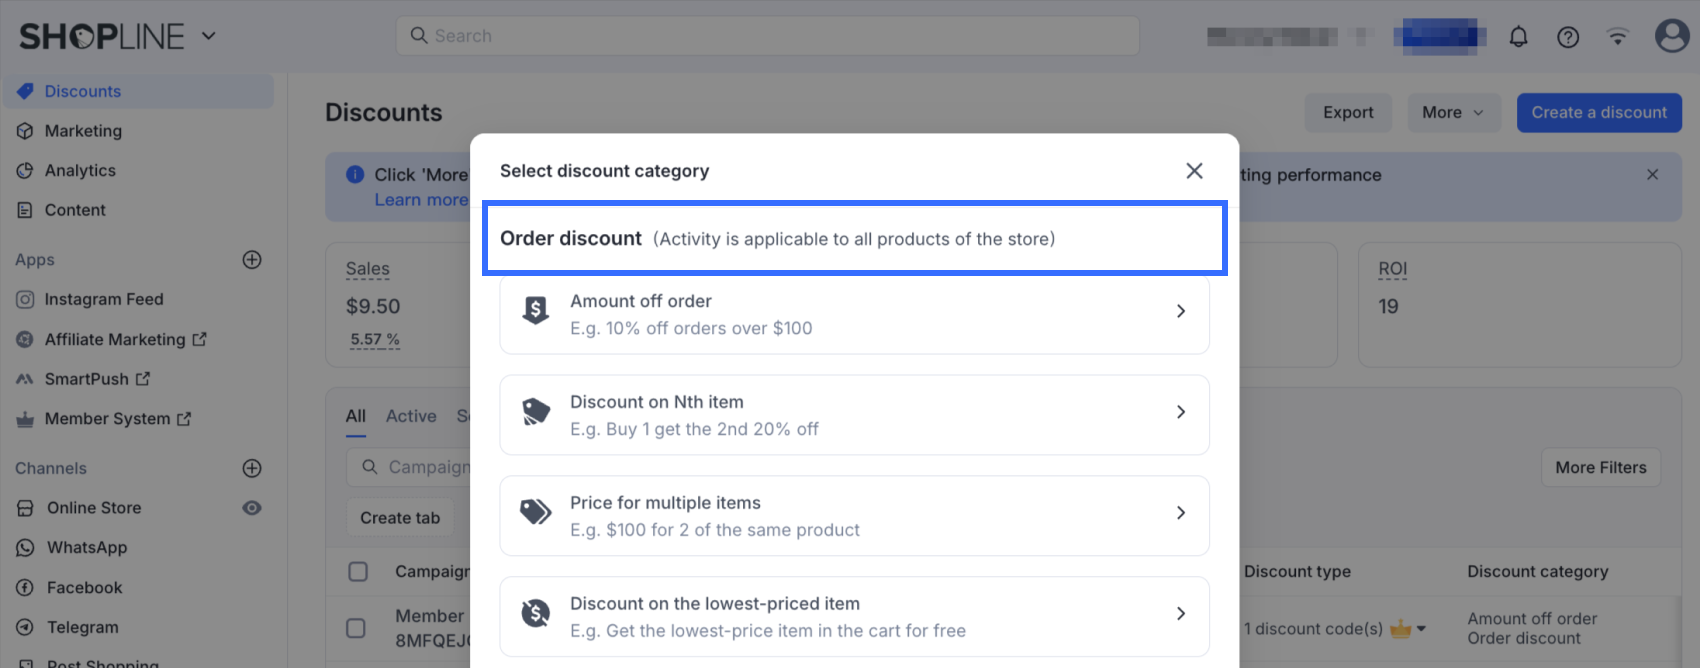Click the notifications bell icon

1518,37
